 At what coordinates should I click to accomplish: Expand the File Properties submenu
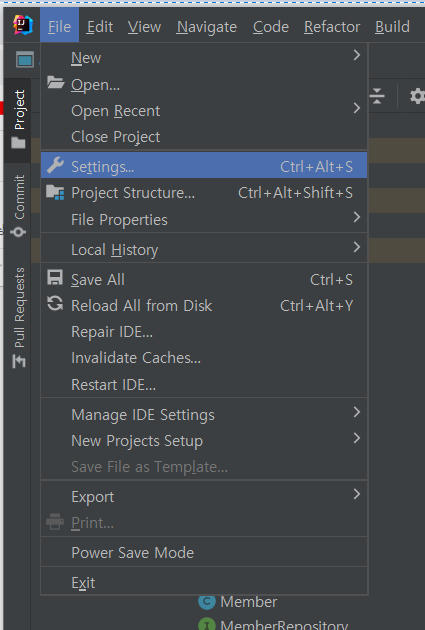[x=204, y=219]
